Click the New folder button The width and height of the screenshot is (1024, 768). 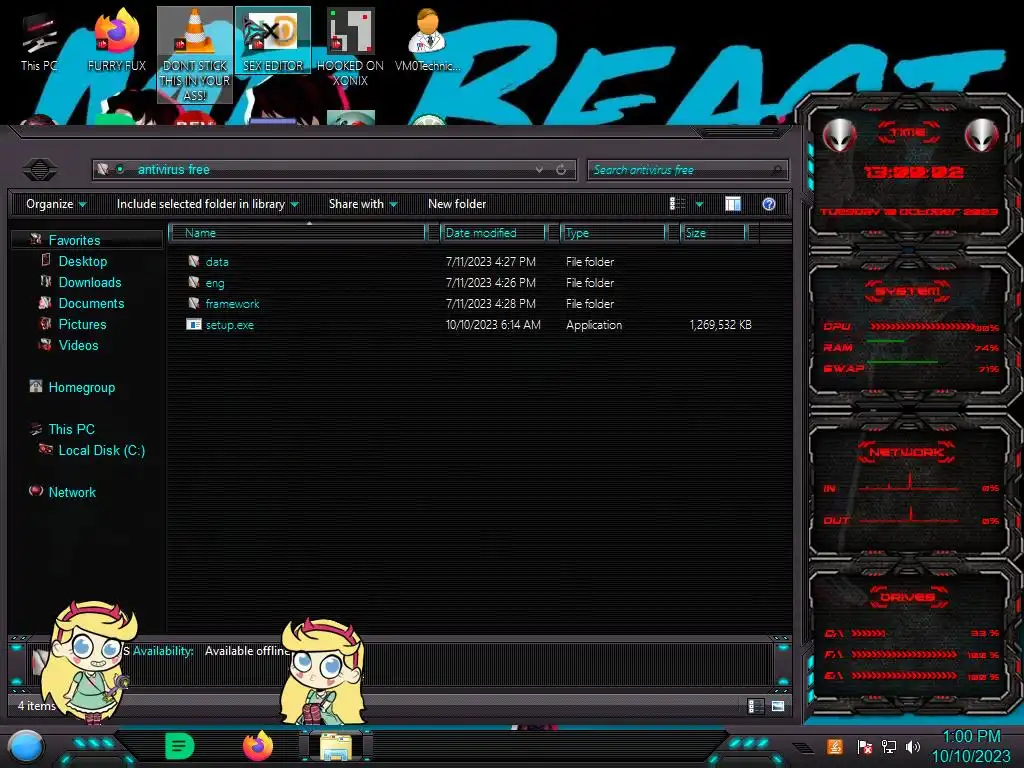coord(456,204)
